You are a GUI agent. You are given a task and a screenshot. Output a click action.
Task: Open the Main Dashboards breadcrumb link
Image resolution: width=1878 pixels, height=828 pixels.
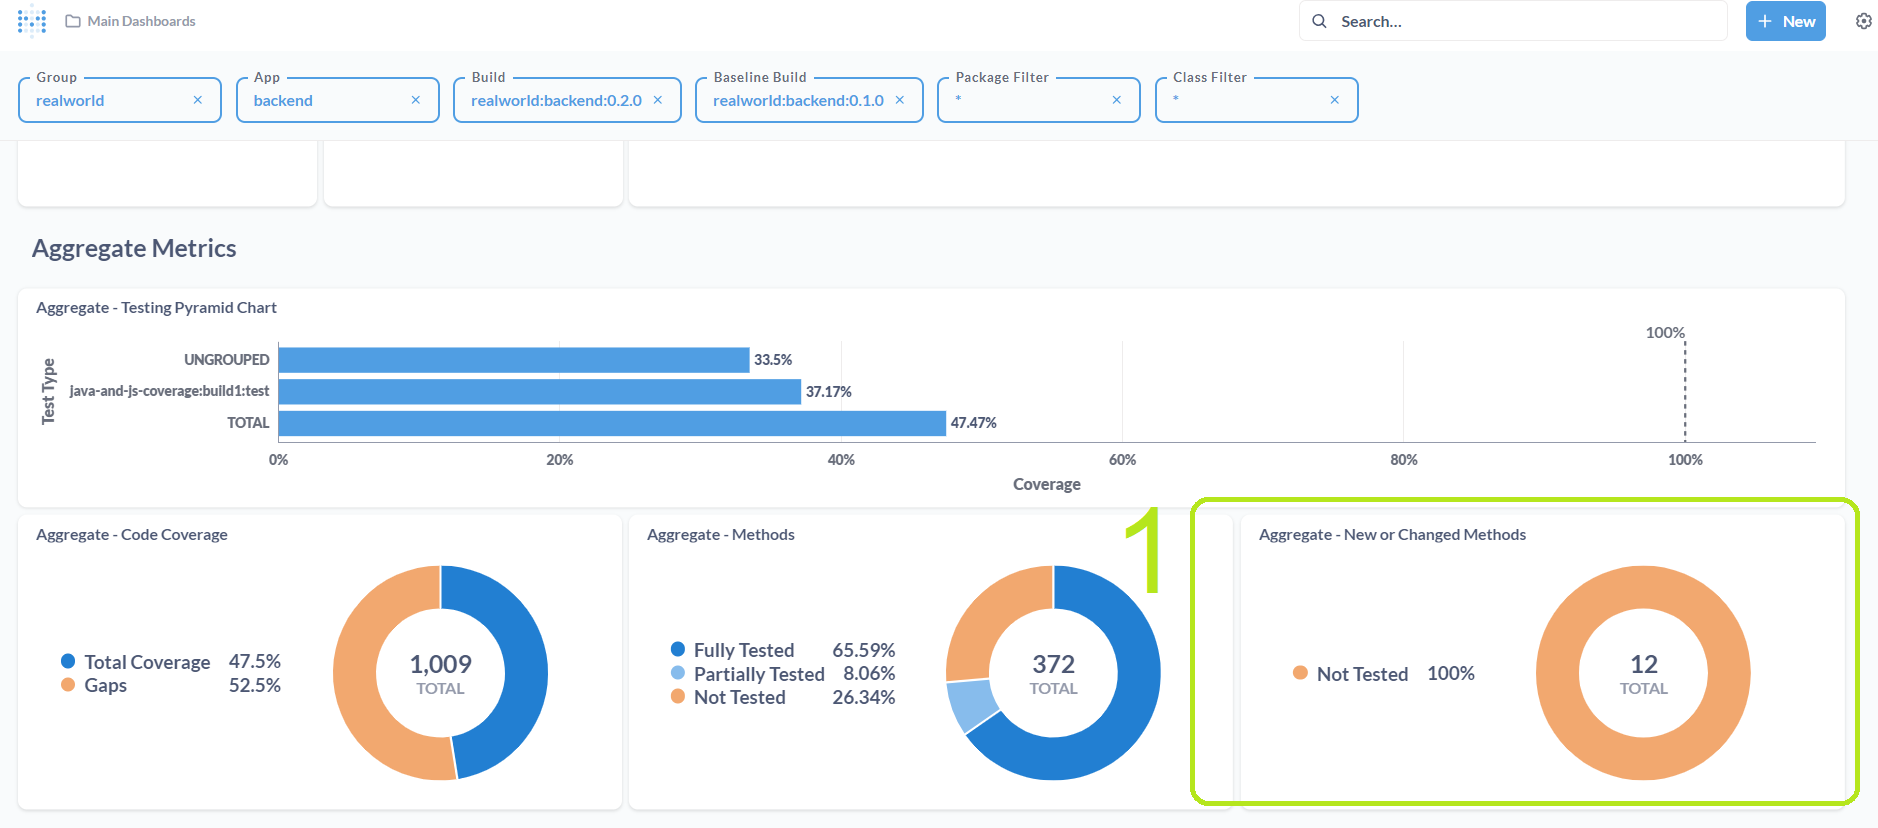[x=141, y=21]
